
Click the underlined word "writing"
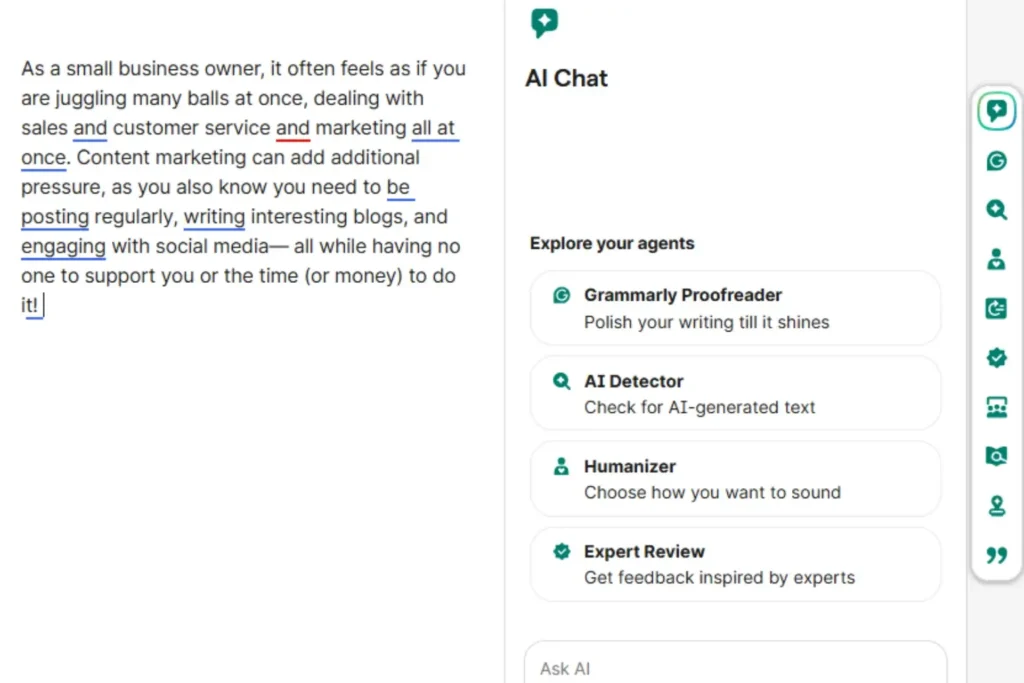tap(214, 217)
